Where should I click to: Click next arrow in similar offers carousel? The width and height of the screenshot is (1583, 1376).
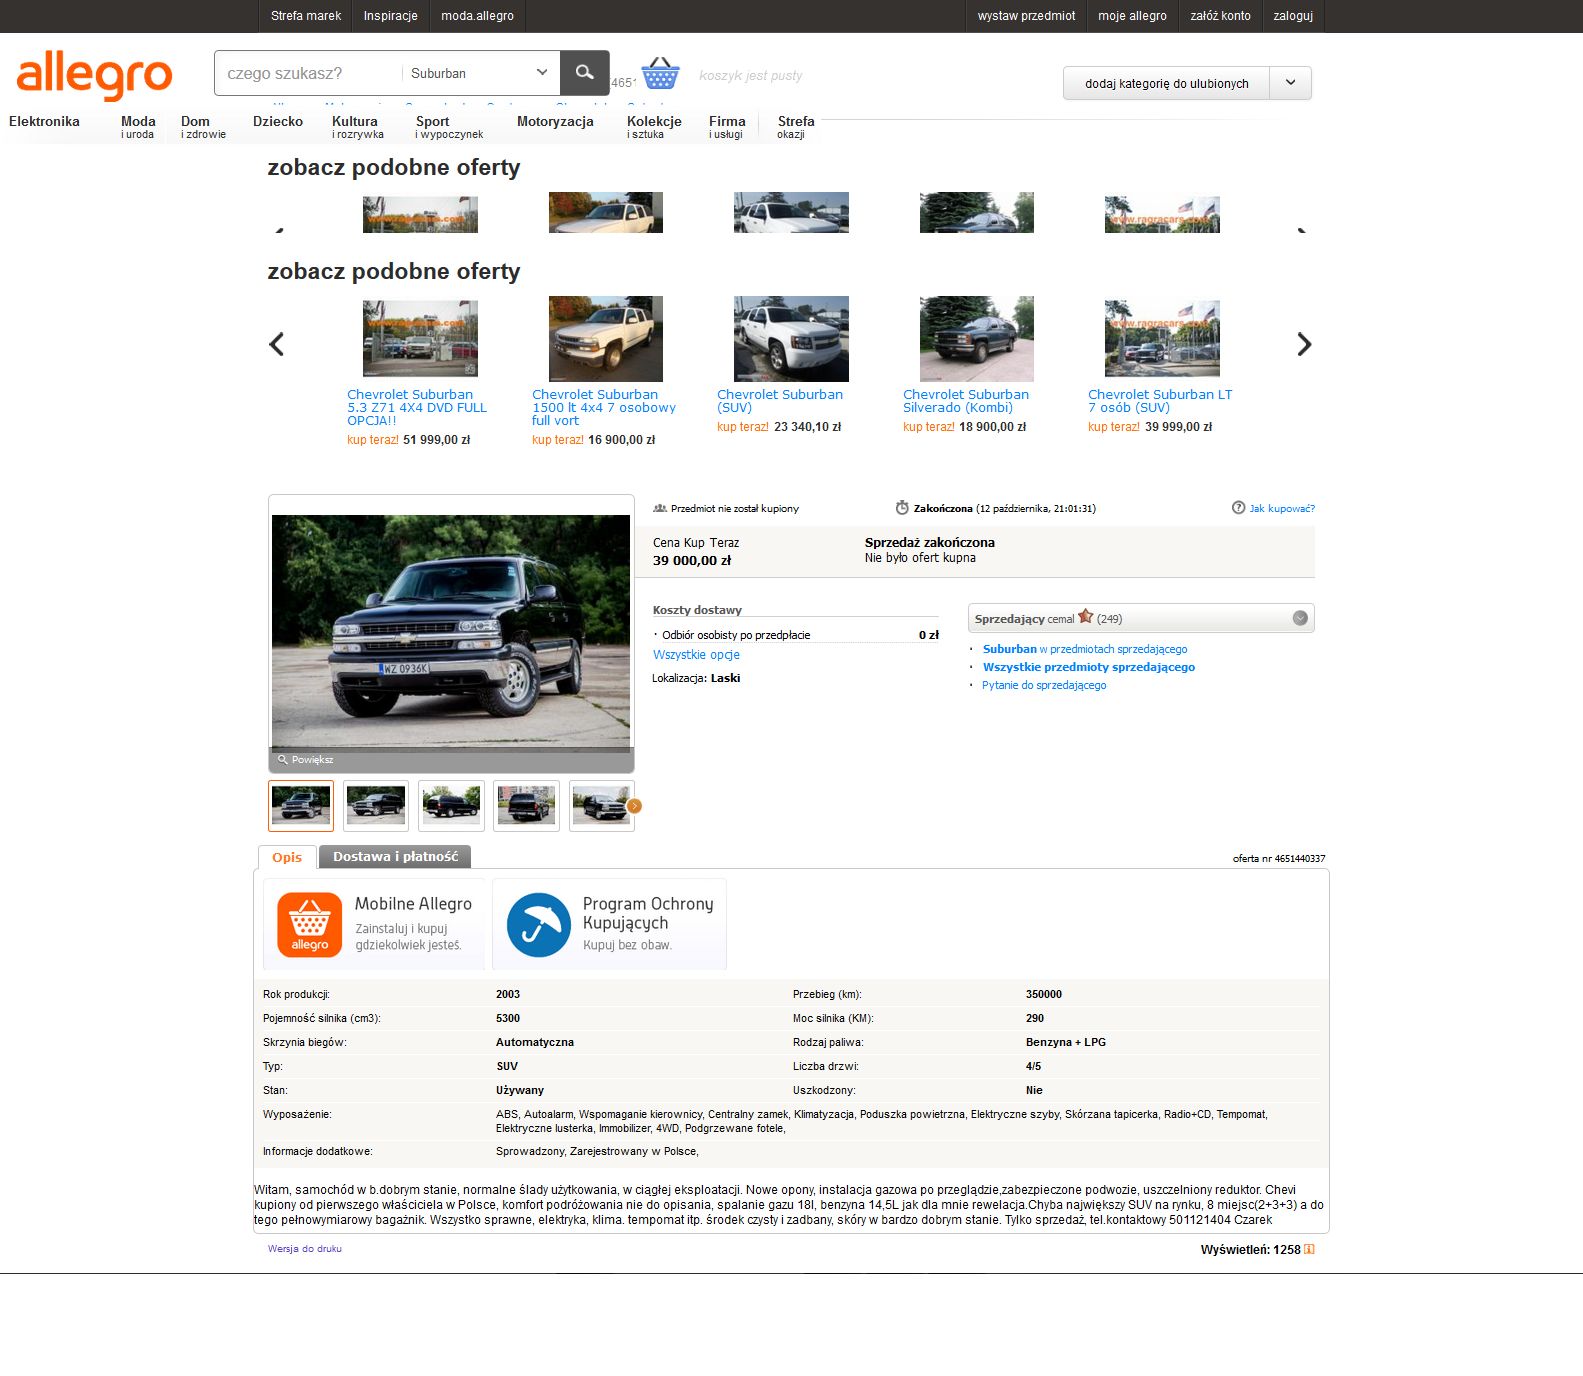(1304, 344)
